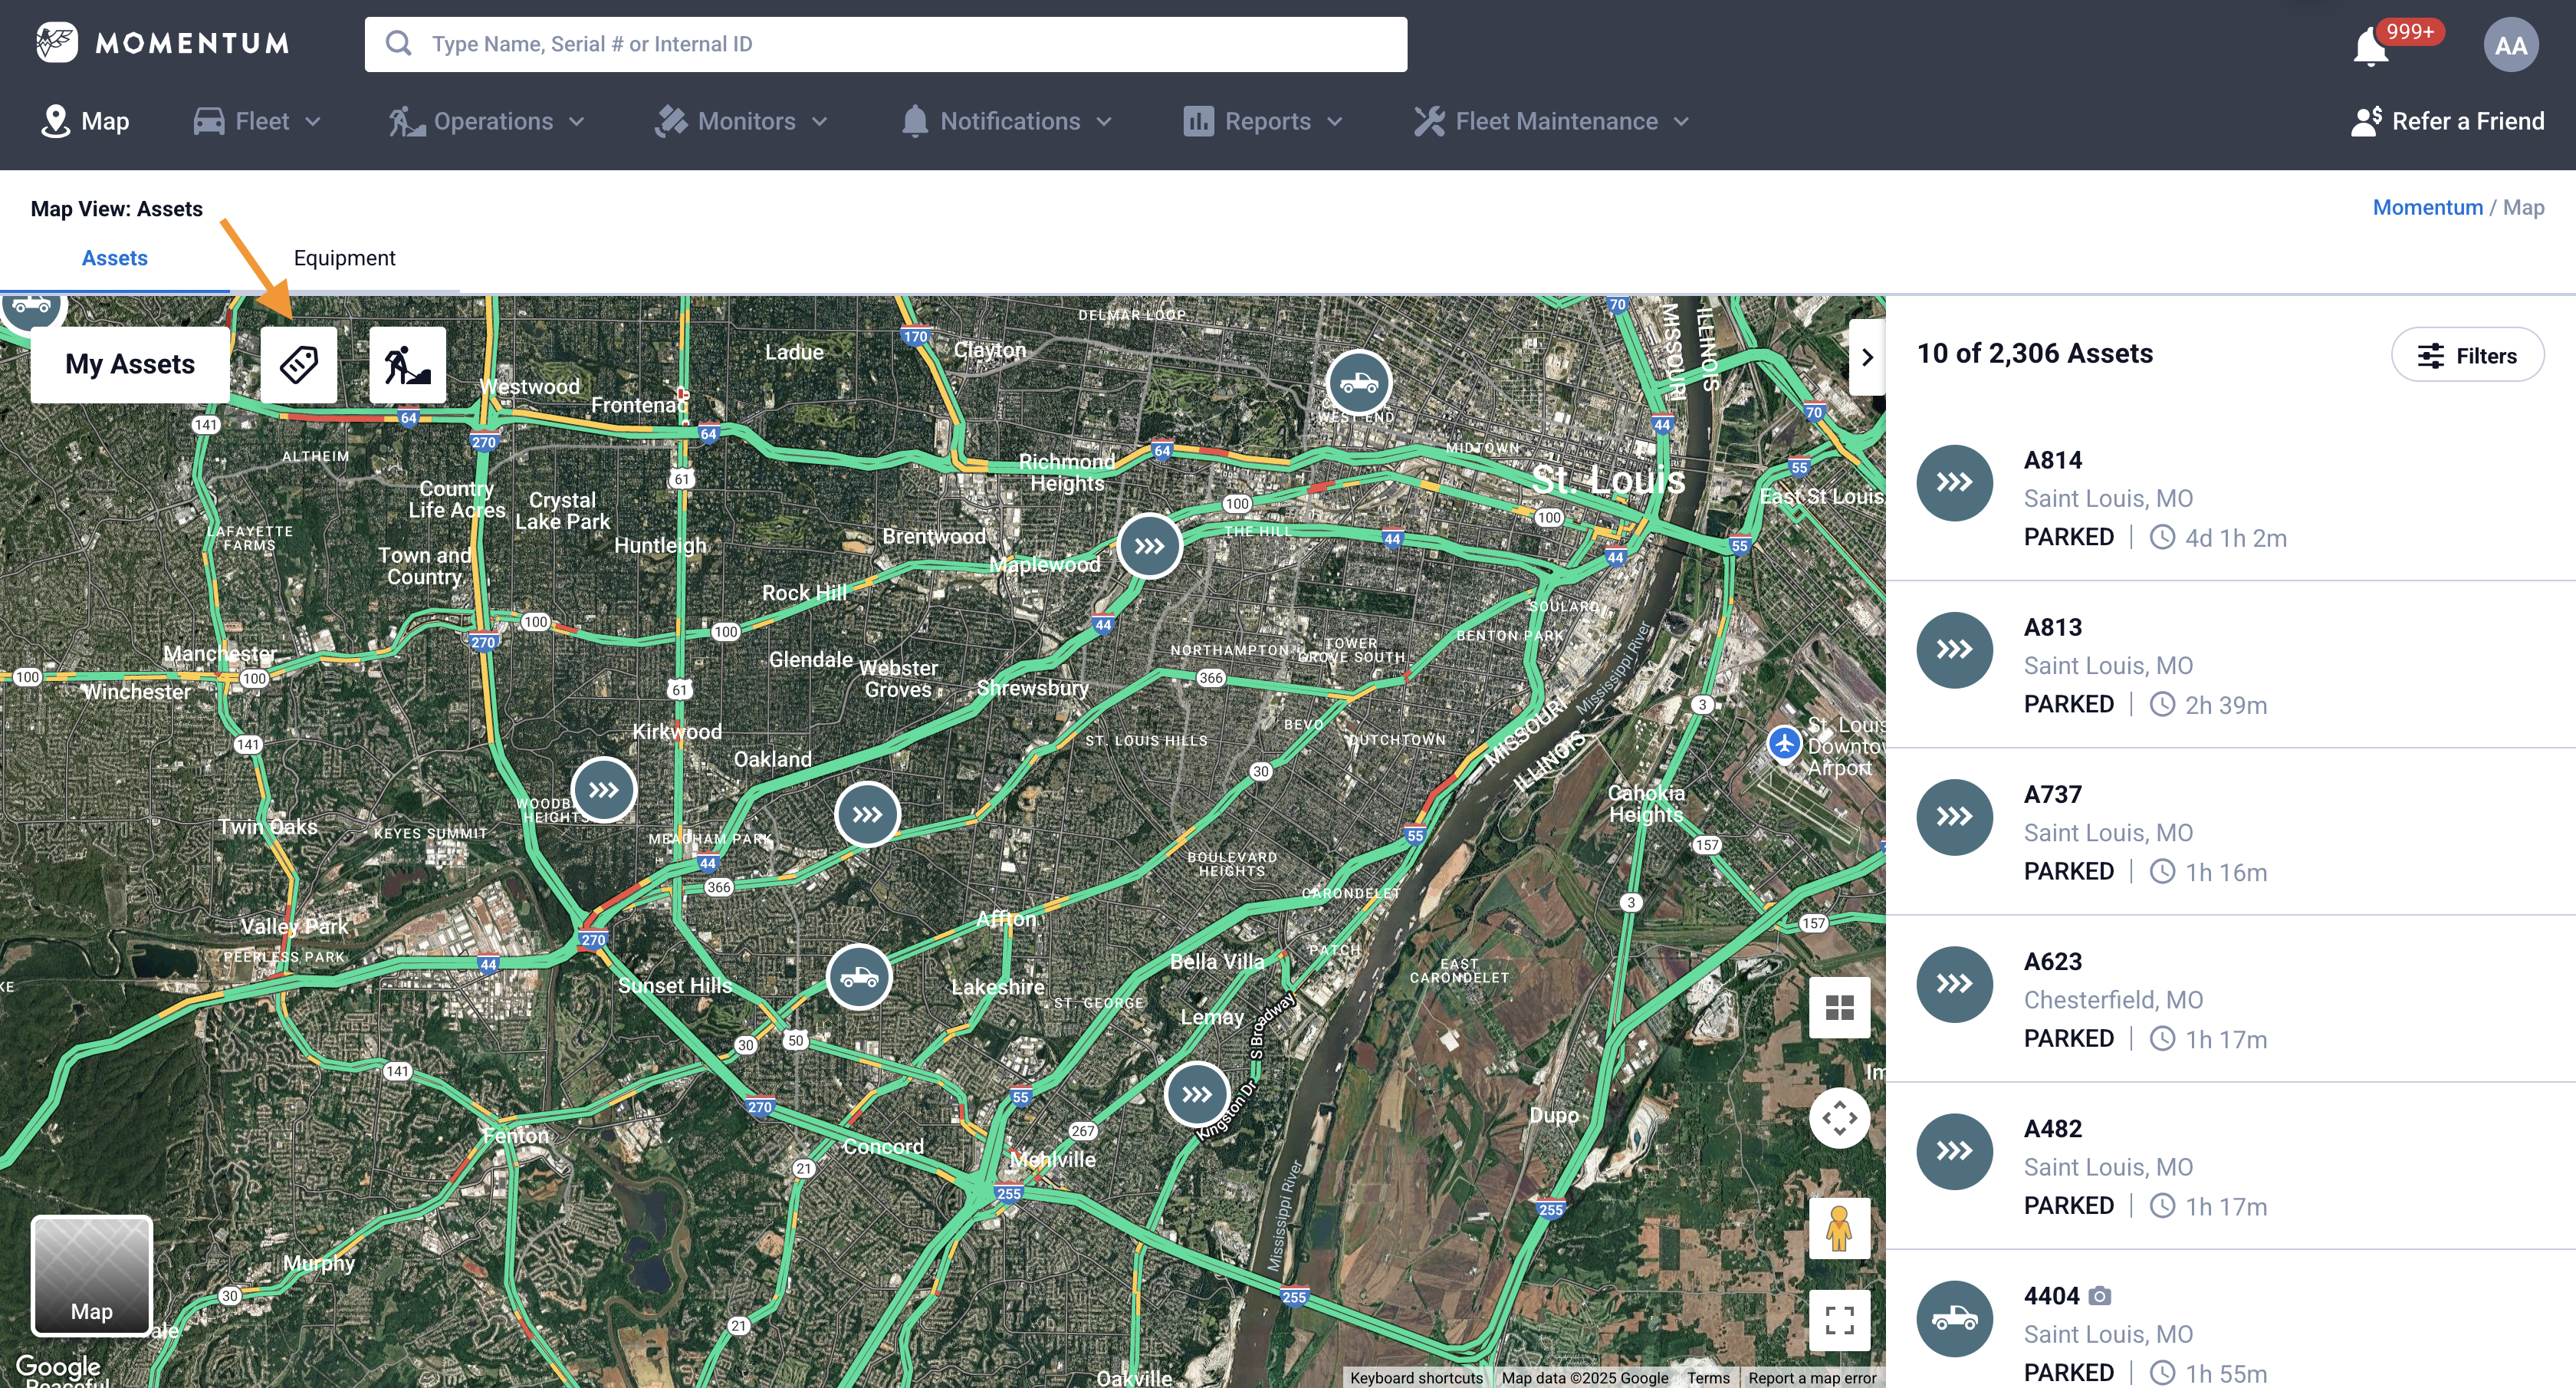Open the Reports dropdown menu
This screenshot has height=1388, width=2576.
(1263, 121)
